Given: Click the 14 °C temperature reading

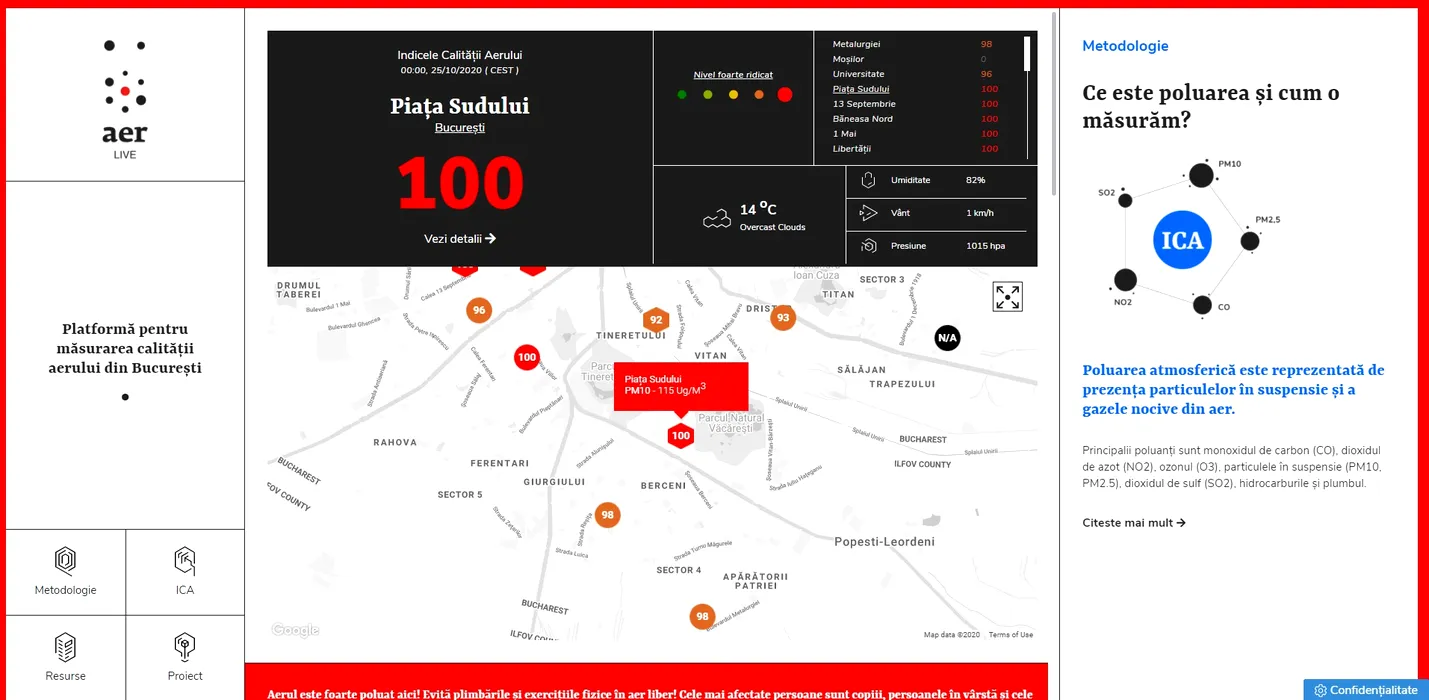Looking at the screenshot, I should pos(758,209).
